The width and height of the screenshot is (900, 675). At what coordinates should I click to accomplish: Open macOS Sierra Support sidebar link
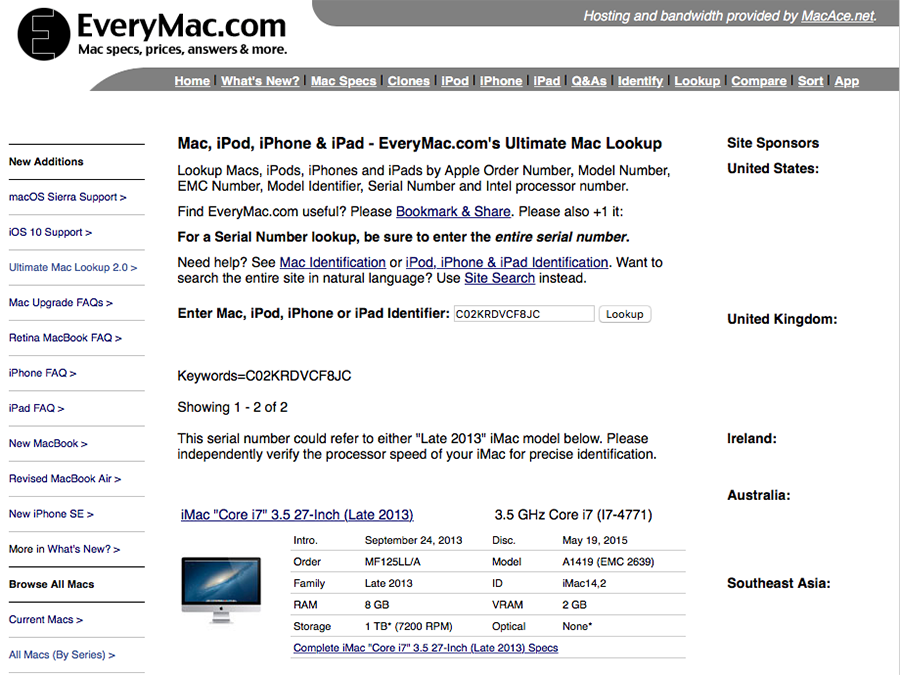click(67, 197)
